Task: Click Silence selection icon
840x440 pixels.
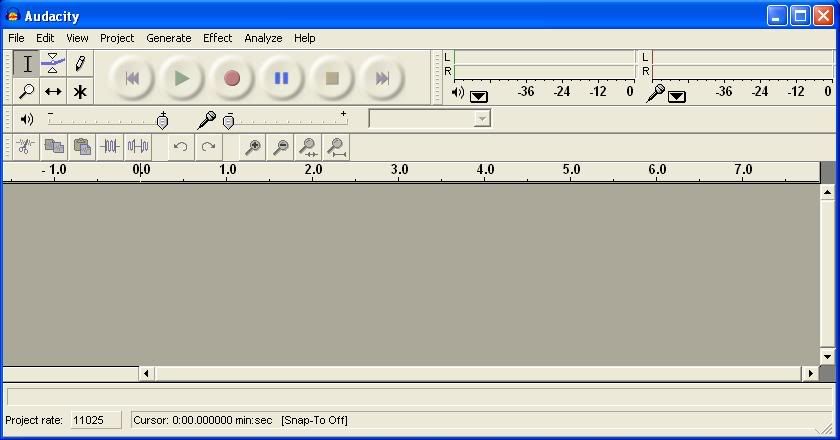Action: pyautogui.click(x=138, y=146)
